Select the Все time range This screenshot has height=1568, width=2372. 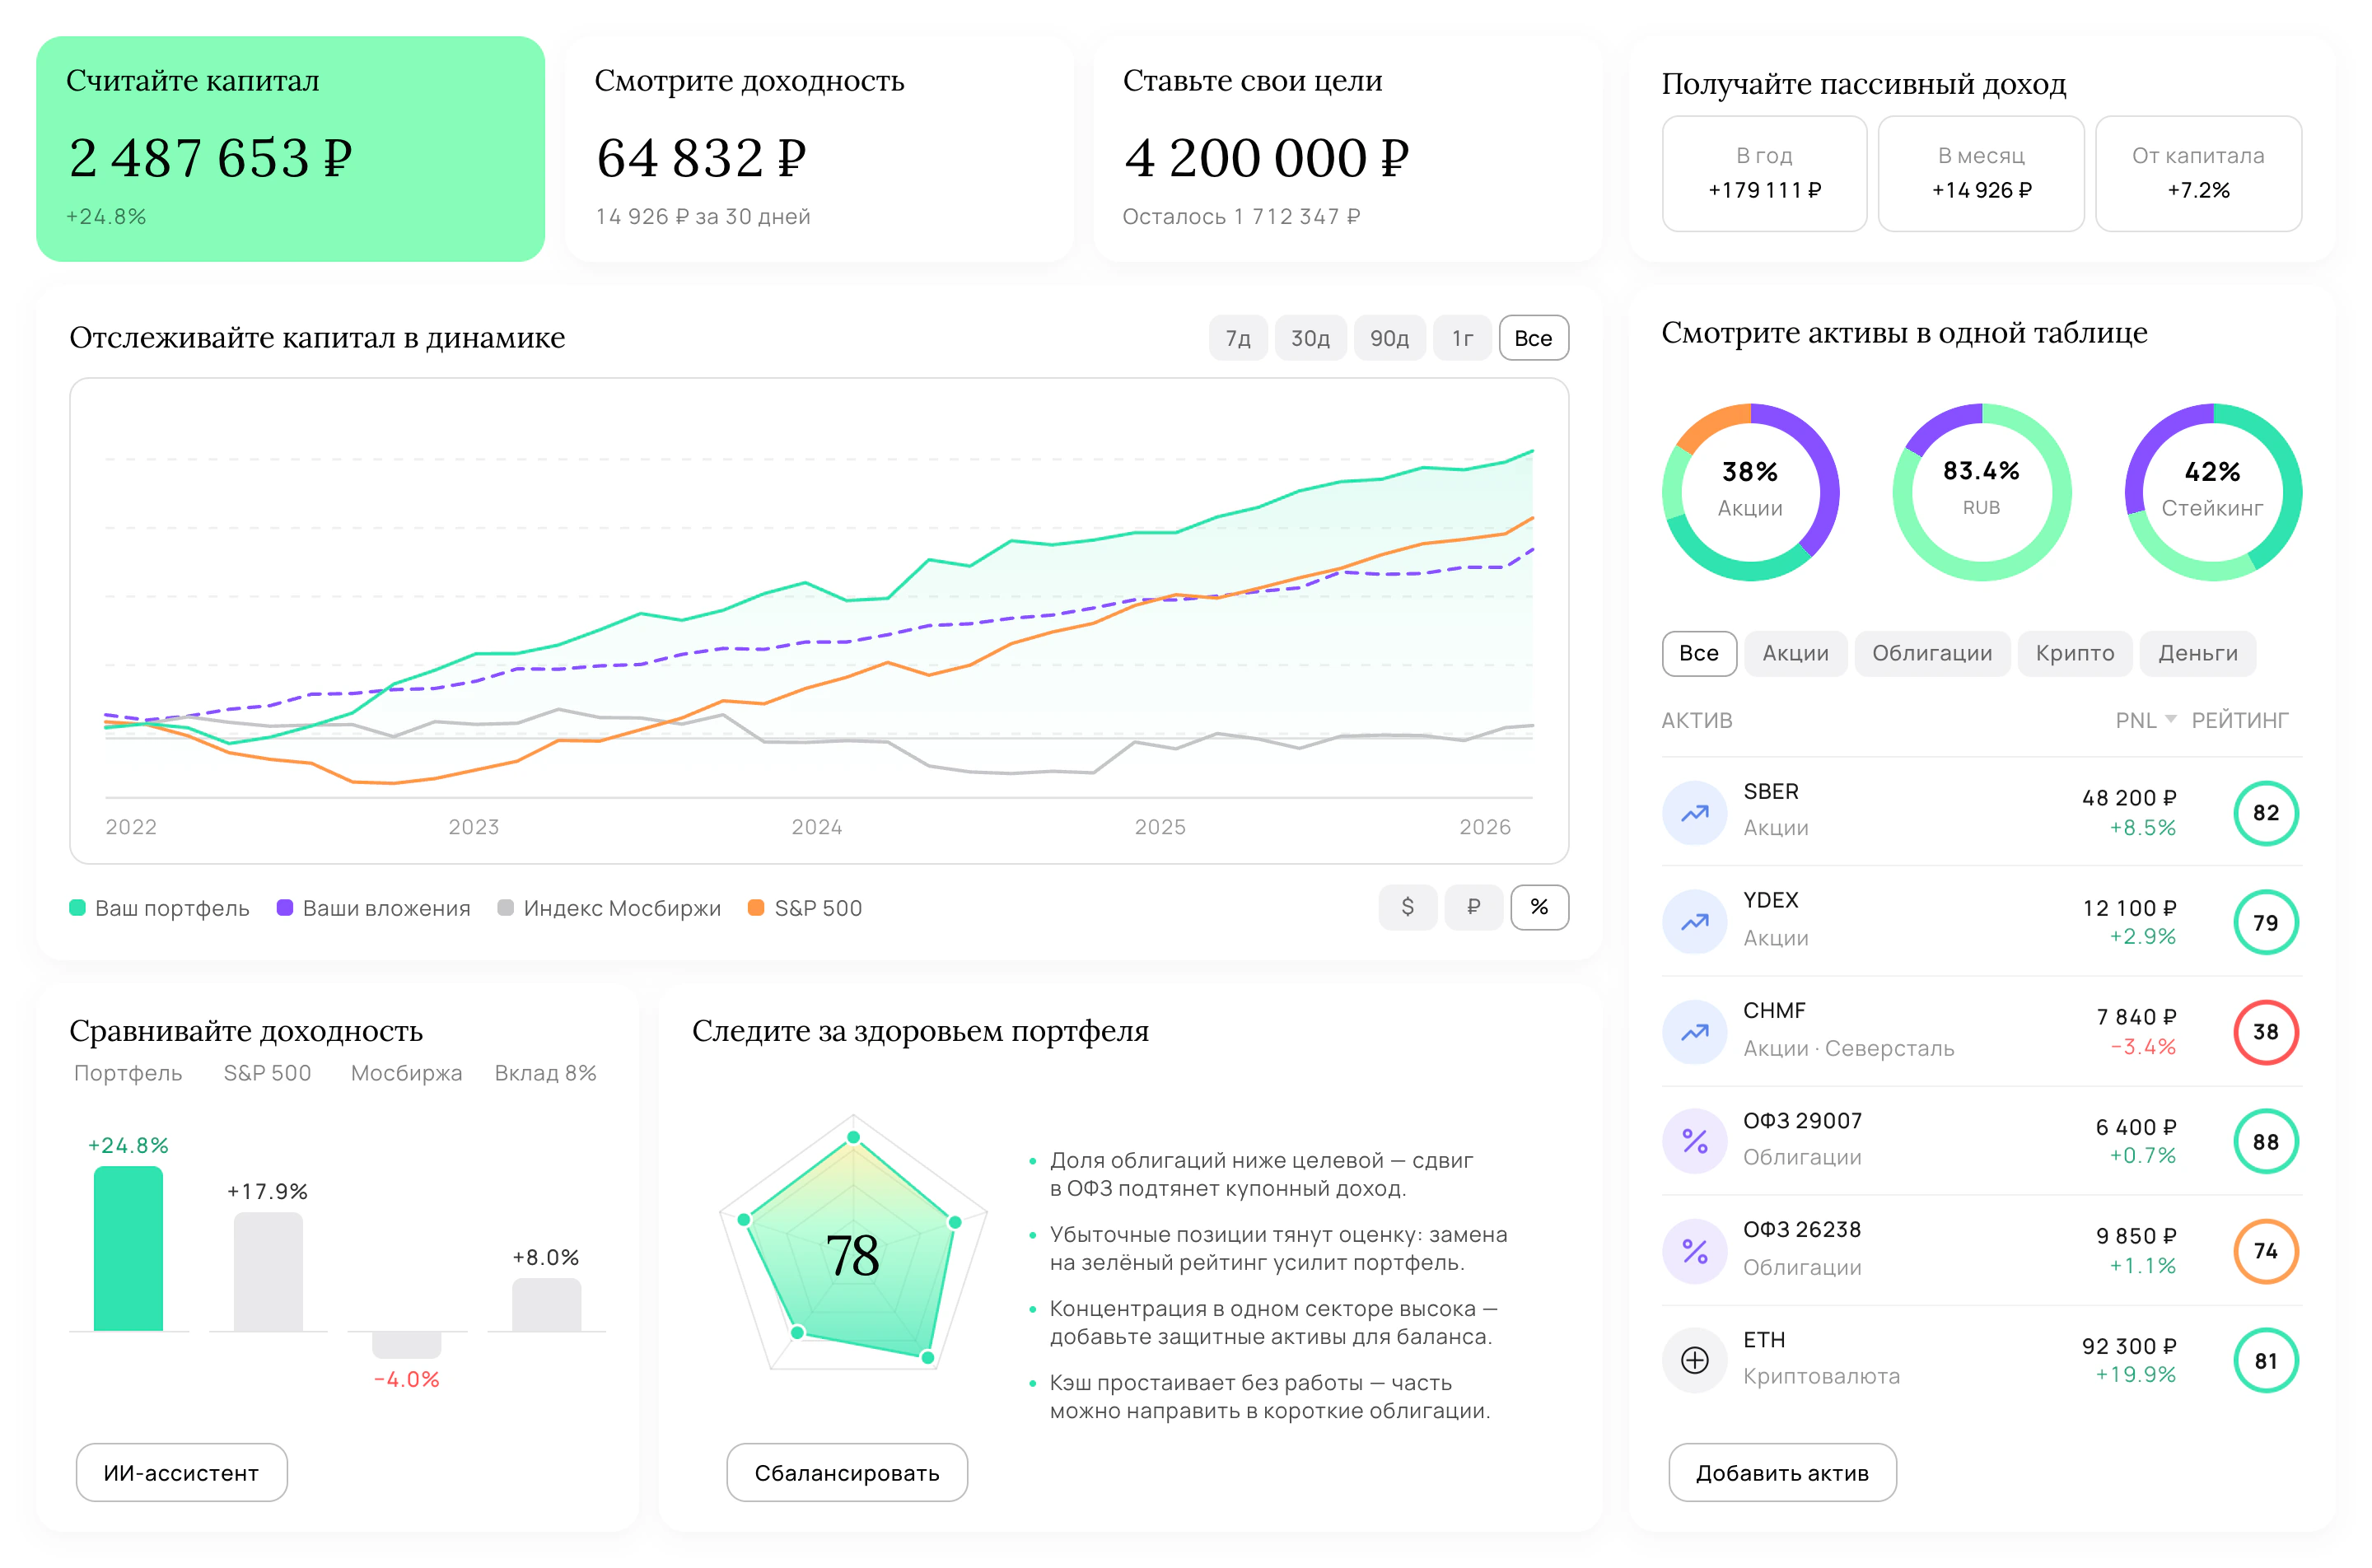(1533, 338)
